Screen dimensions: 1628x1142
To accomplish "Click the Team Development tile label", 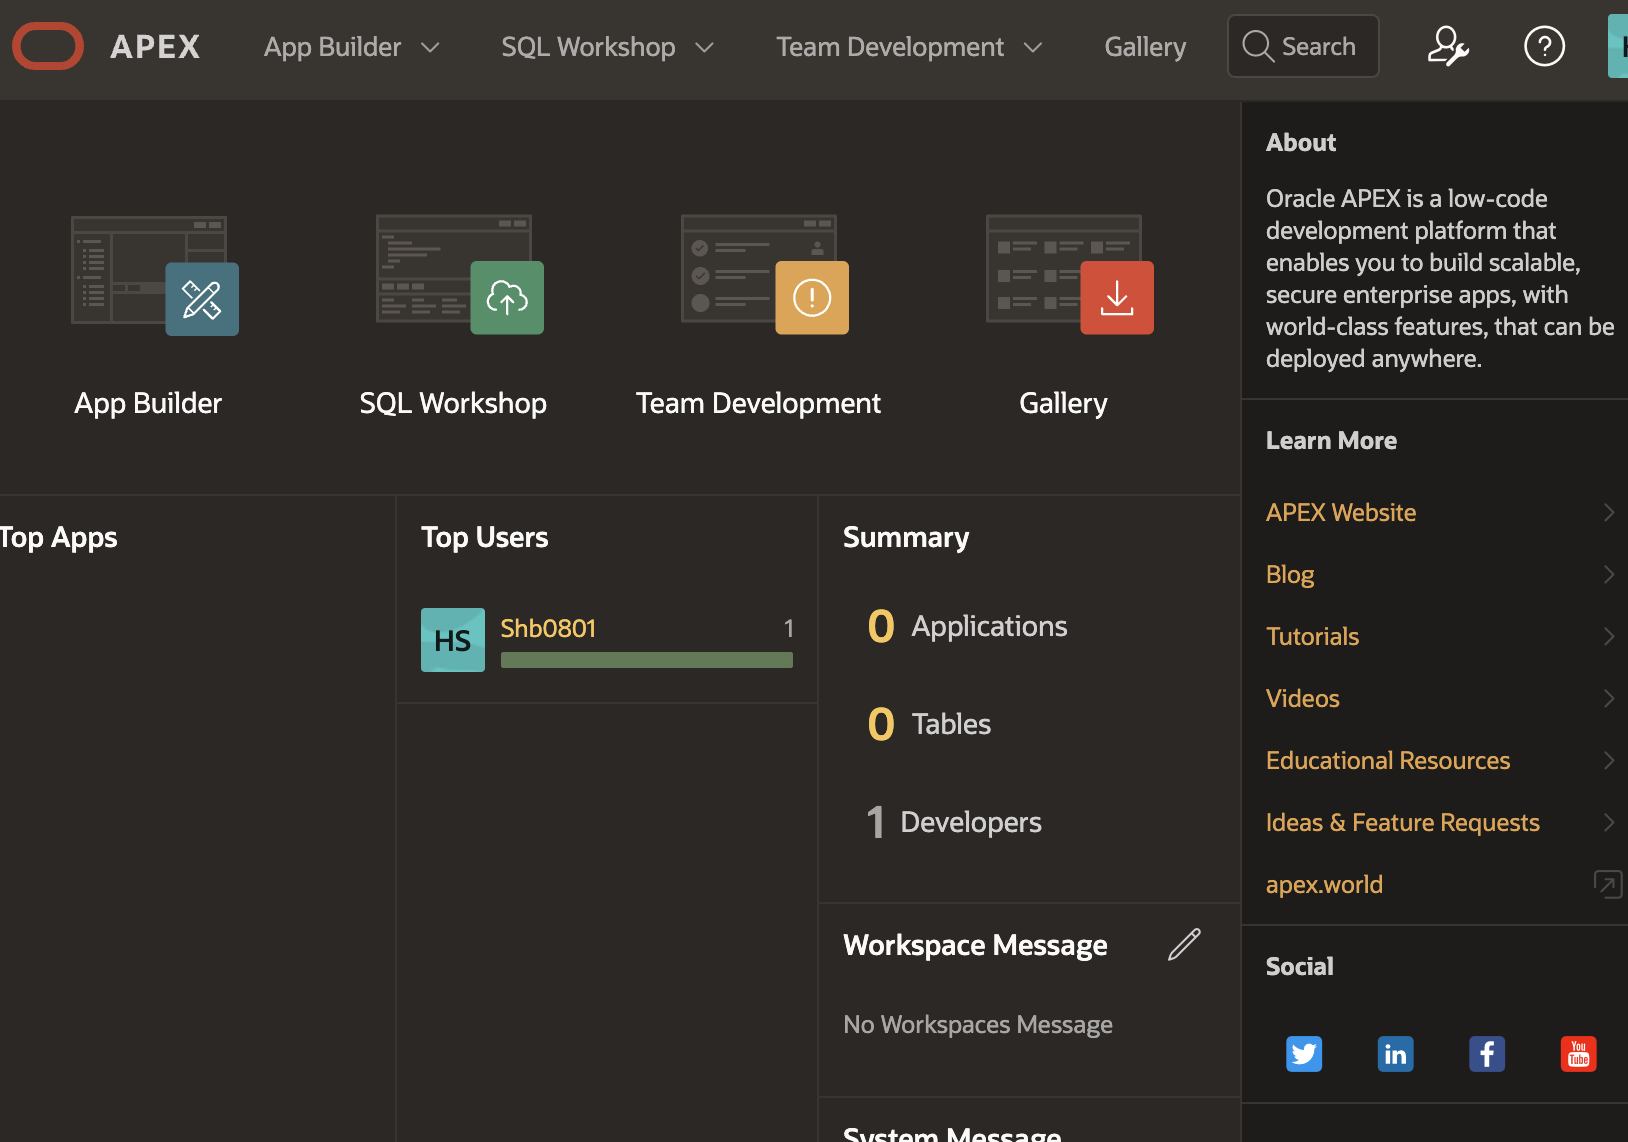I will pyautogui.click(x=758, y=403).
